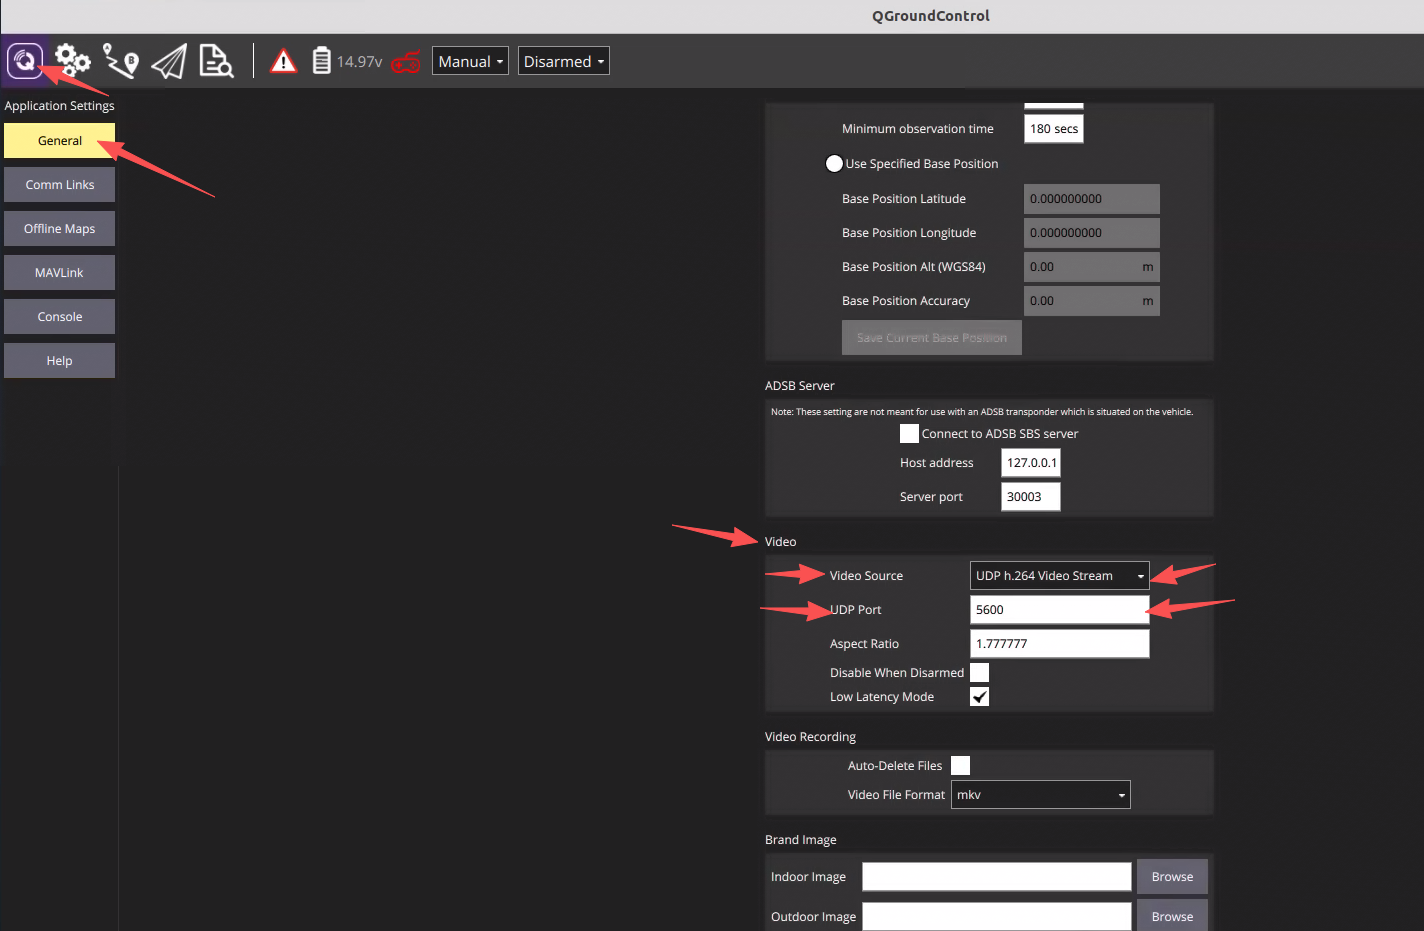
Task: Toggle Disable When Disarmed checkbox
Action: [979, 672]
